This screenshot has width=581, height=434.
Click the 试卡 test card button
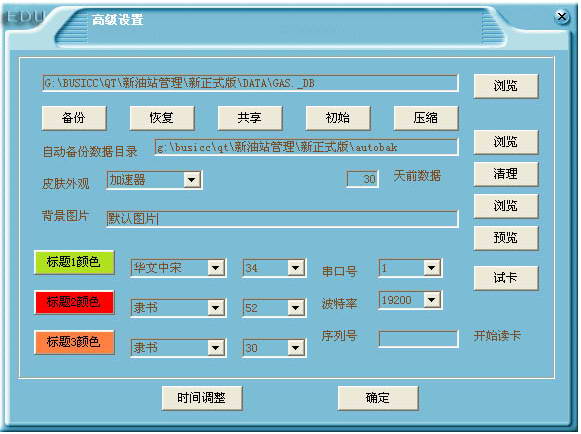(x=506, y=278)
